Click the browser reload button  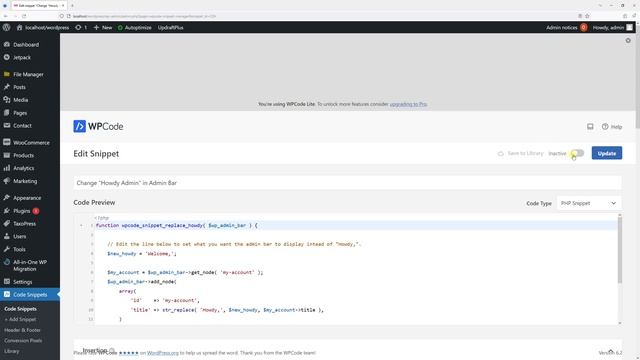24,16
